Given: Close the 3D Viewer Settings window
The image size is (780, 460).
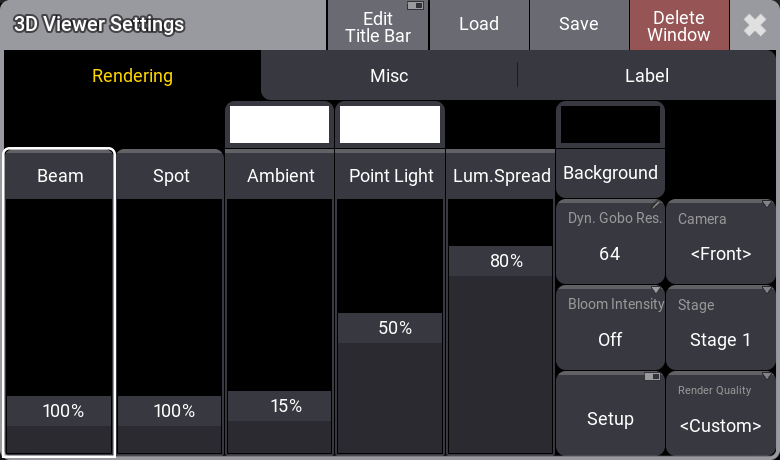Looking at the screenshot, I should tap(755, 25).
